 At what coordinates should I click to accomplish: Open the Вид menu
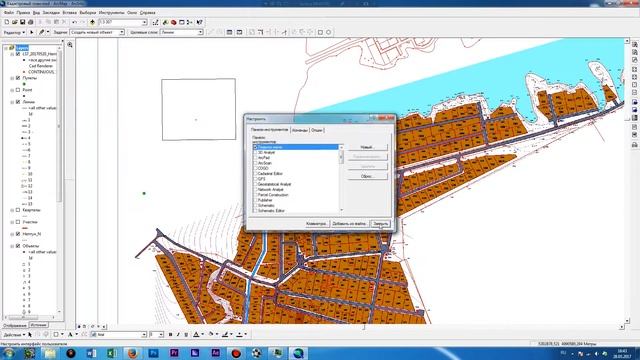coord(36,13)
